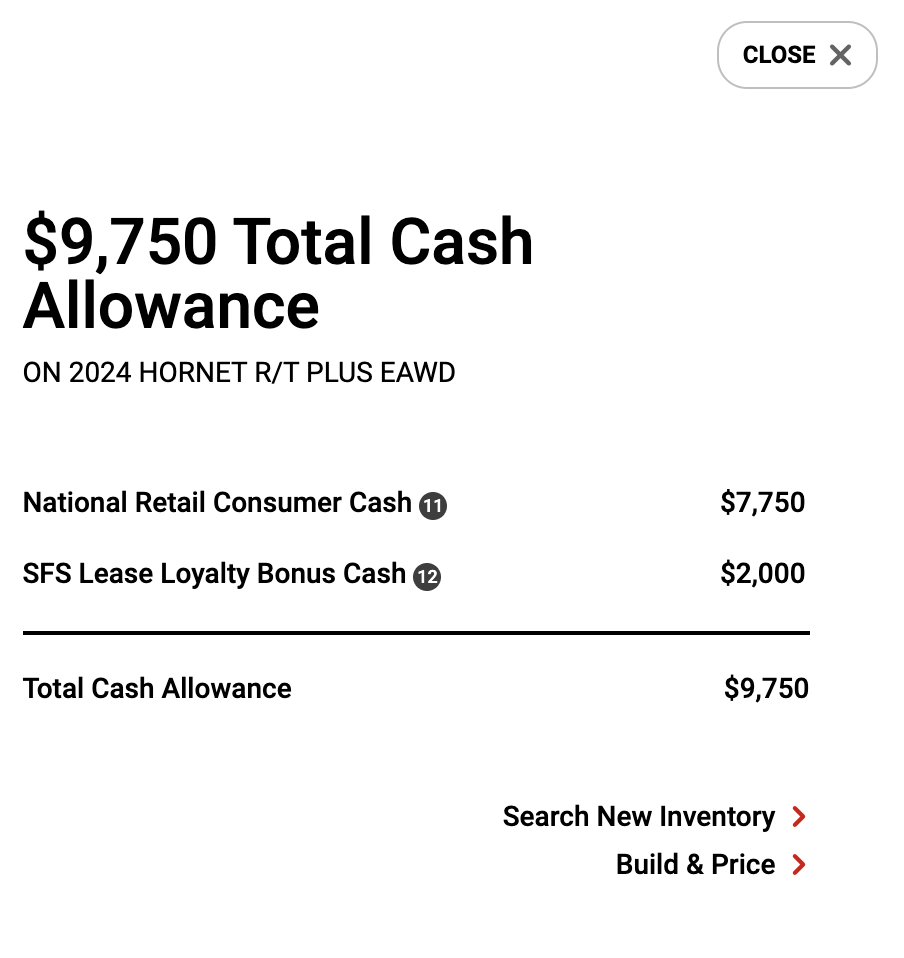Click red chevron beside Build & Price

coord(799,865)
